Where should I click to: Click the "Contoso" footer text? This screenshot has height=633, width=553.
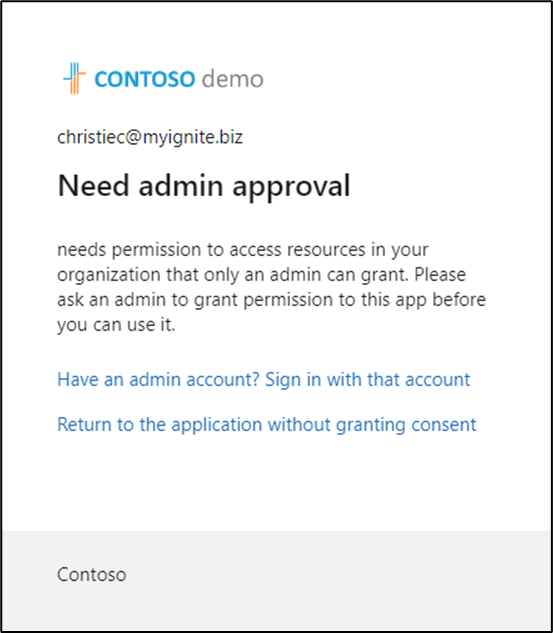[92, 574]
